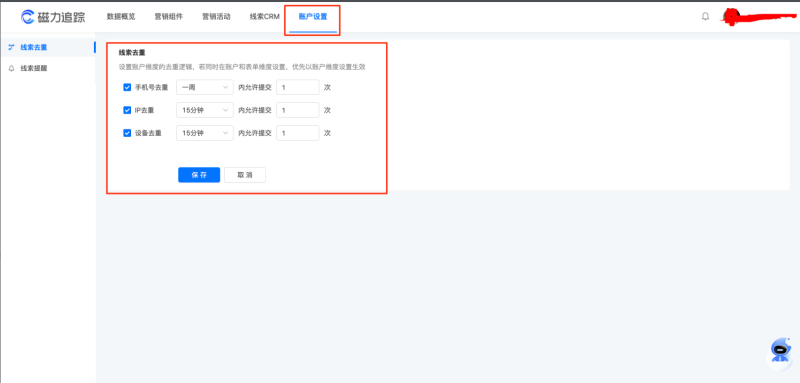The width and height of the screenshot is (800, 383).
Task: Select 线索提醒 in the sidebar
Action: 34,68
